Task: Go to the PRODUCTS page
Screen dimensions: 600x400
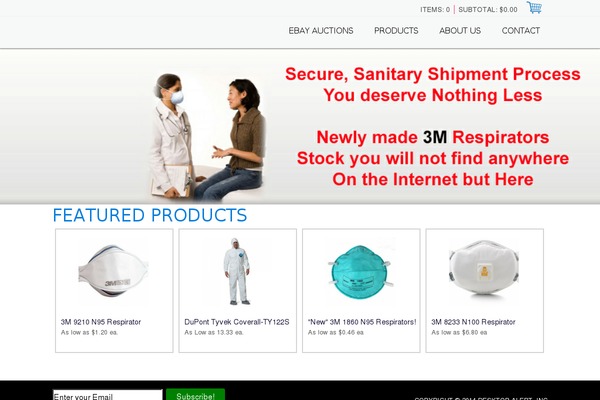Action: click(x=396, y=31)
